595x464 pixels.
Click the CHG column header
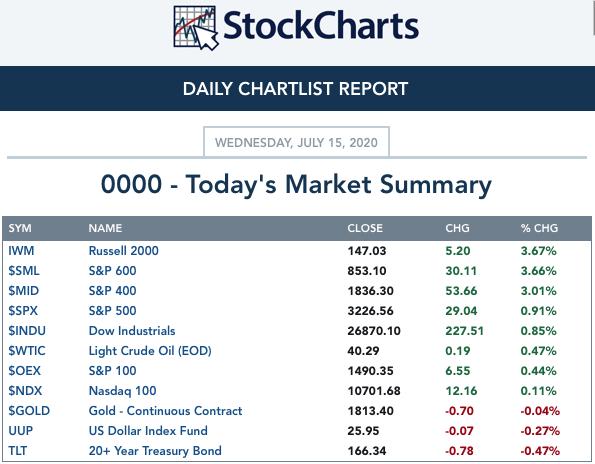(x=458, y=228)
